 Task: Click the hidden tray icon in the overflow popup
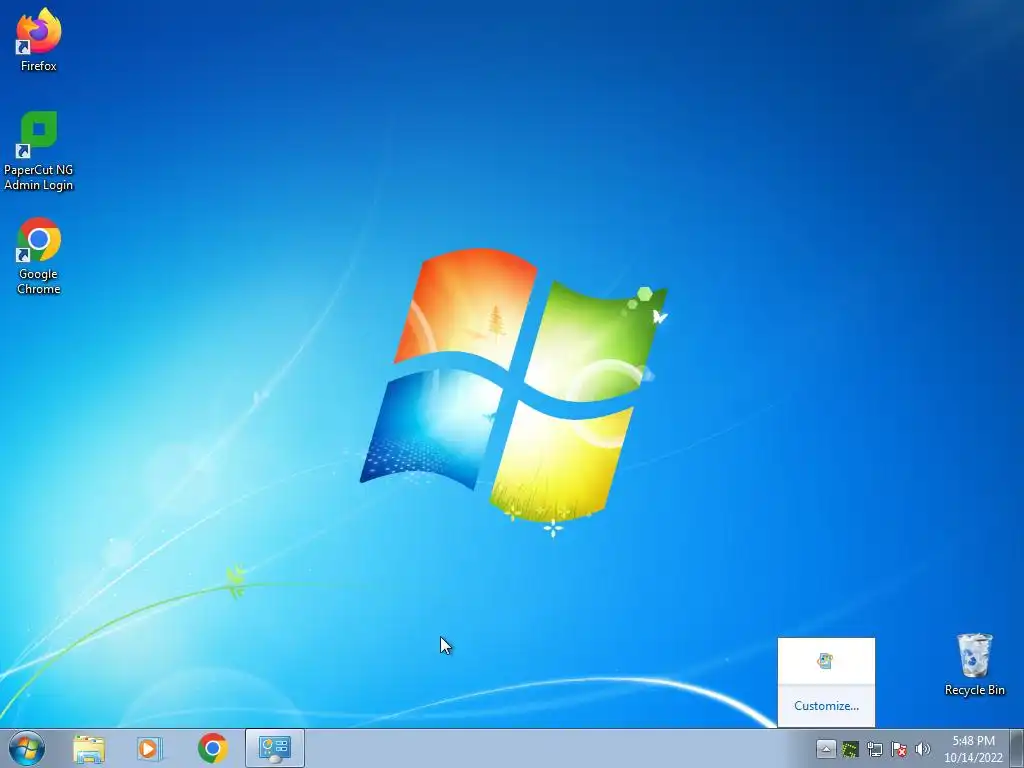[825, 661]
